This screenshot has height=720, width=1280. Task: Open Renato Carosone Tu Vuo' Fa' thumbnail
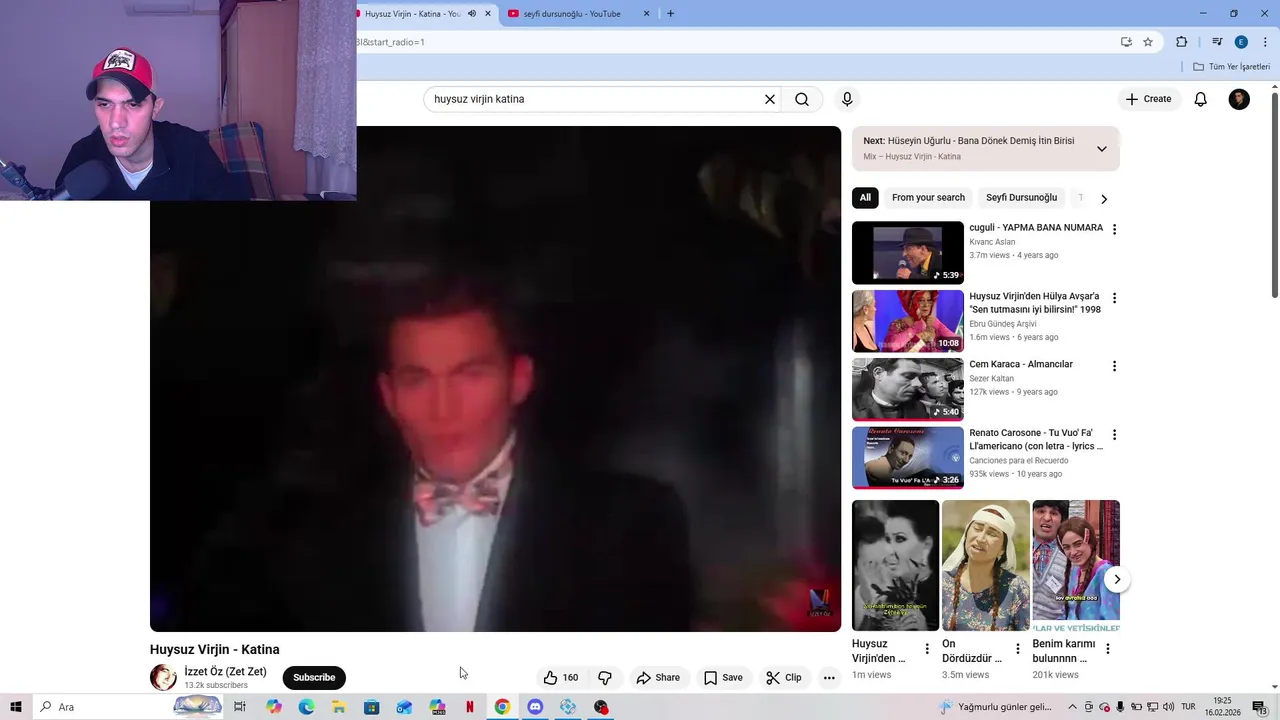[907, 458]
